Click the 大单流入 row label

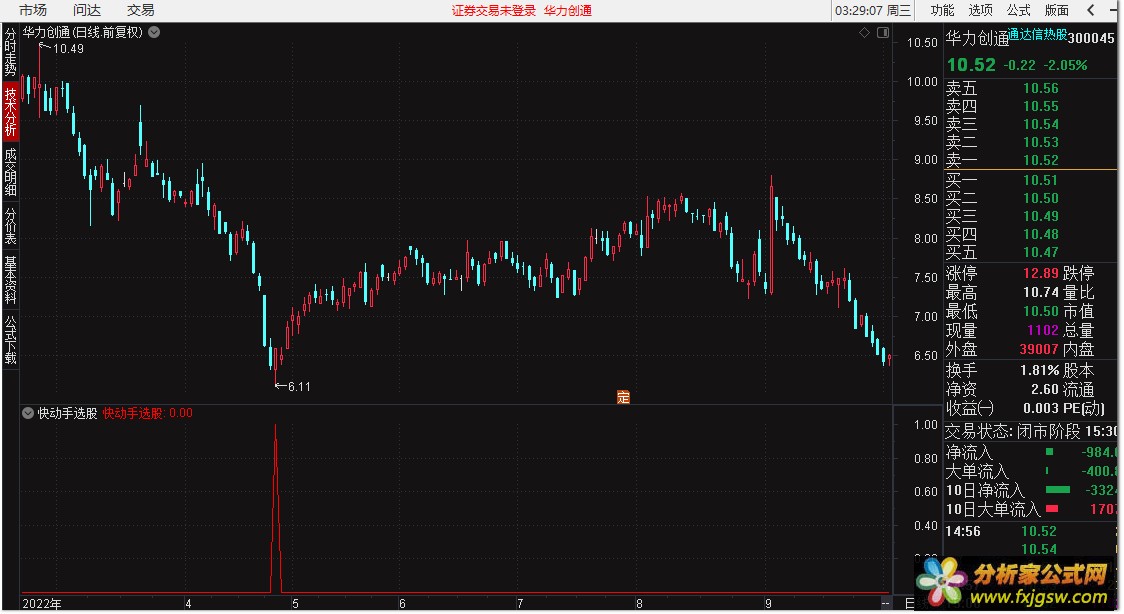[x=977, y=471]
